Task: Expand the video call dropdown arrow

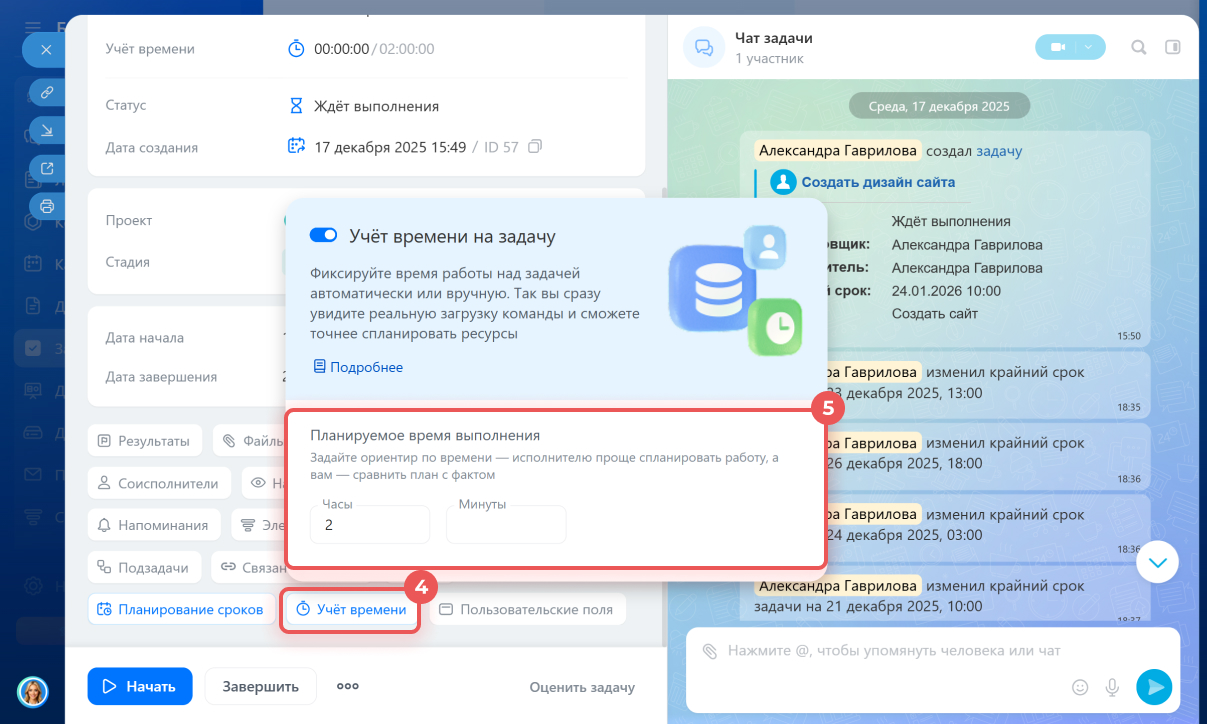Action: point(1090,47)
